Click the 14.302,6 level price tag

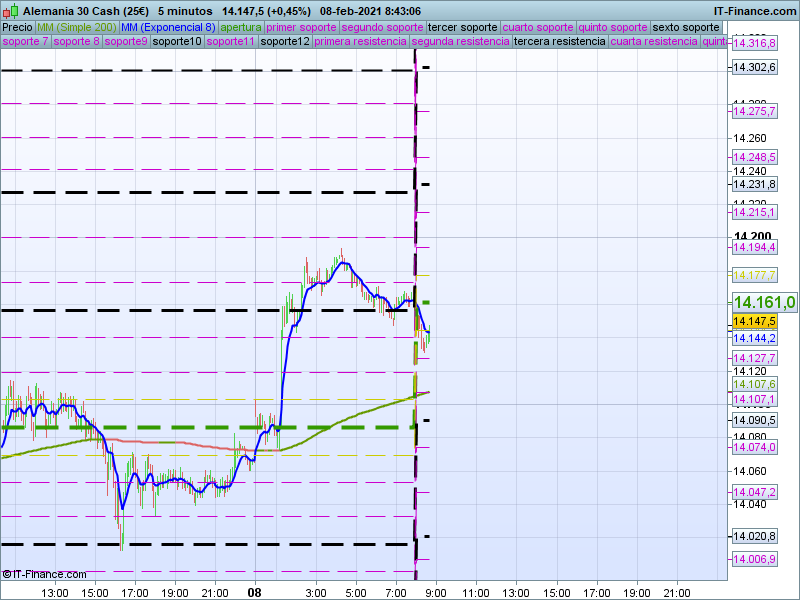754,67
